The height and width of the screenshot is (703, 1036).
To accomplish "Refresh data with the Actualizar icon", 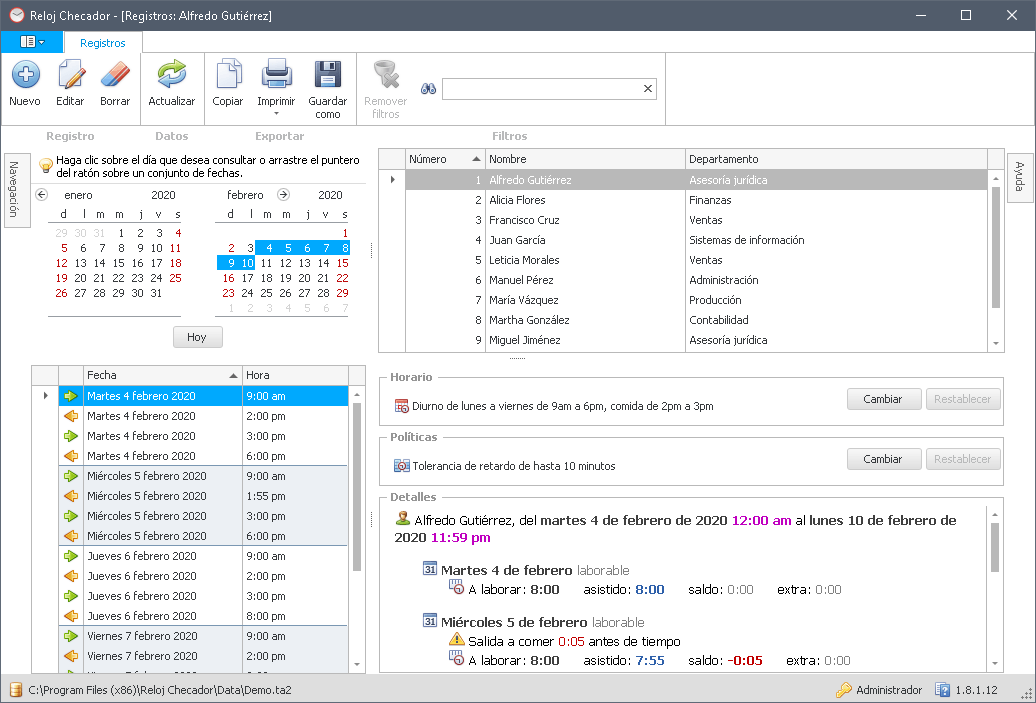I will pos(172,76).
